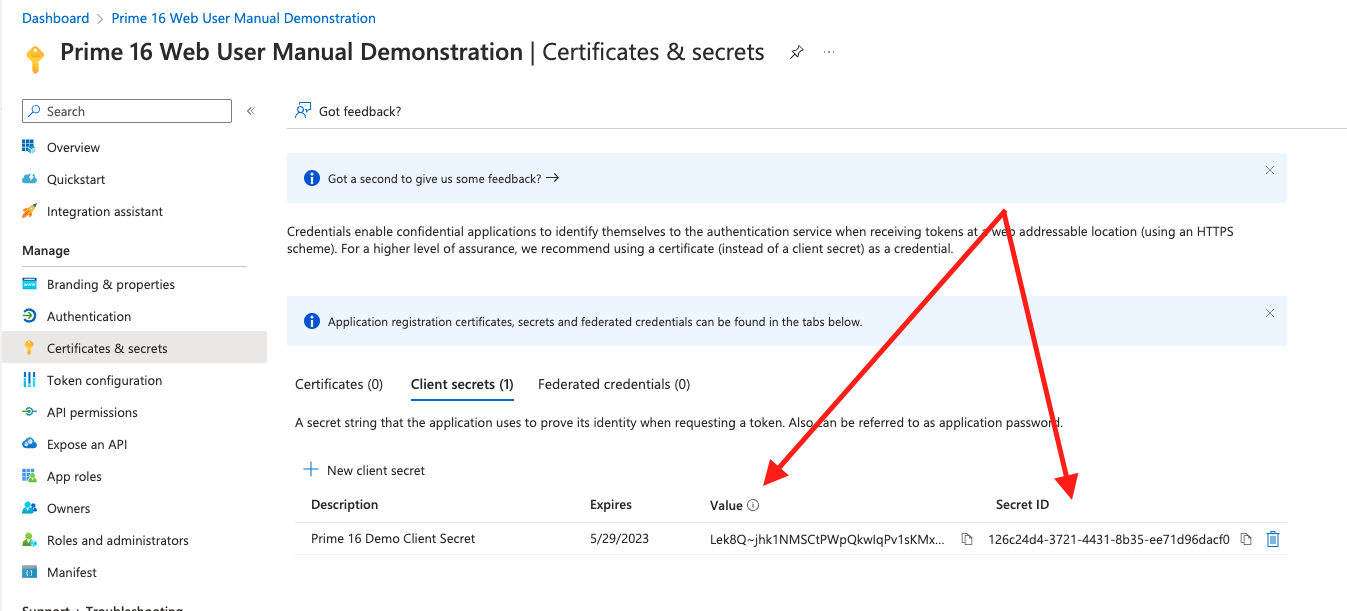Collapse the left sidebar menu
Image resolution: width=1347 pixels, height=611 pixels.
[x=251, y=111]
